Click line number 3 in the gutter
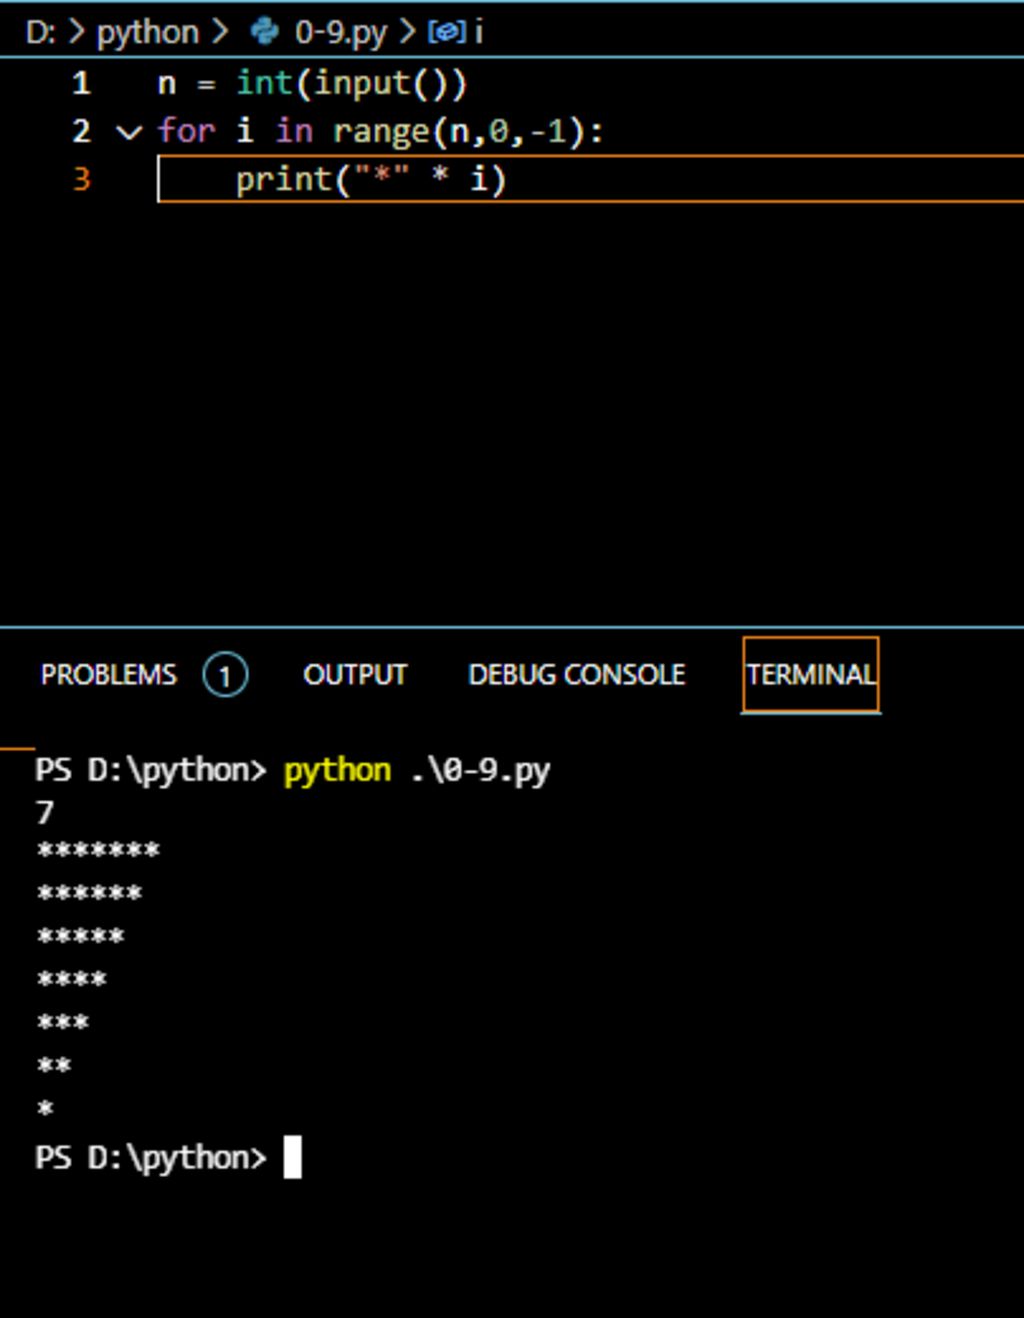The image size is (1024, 1318). click(x=81, y=179)
